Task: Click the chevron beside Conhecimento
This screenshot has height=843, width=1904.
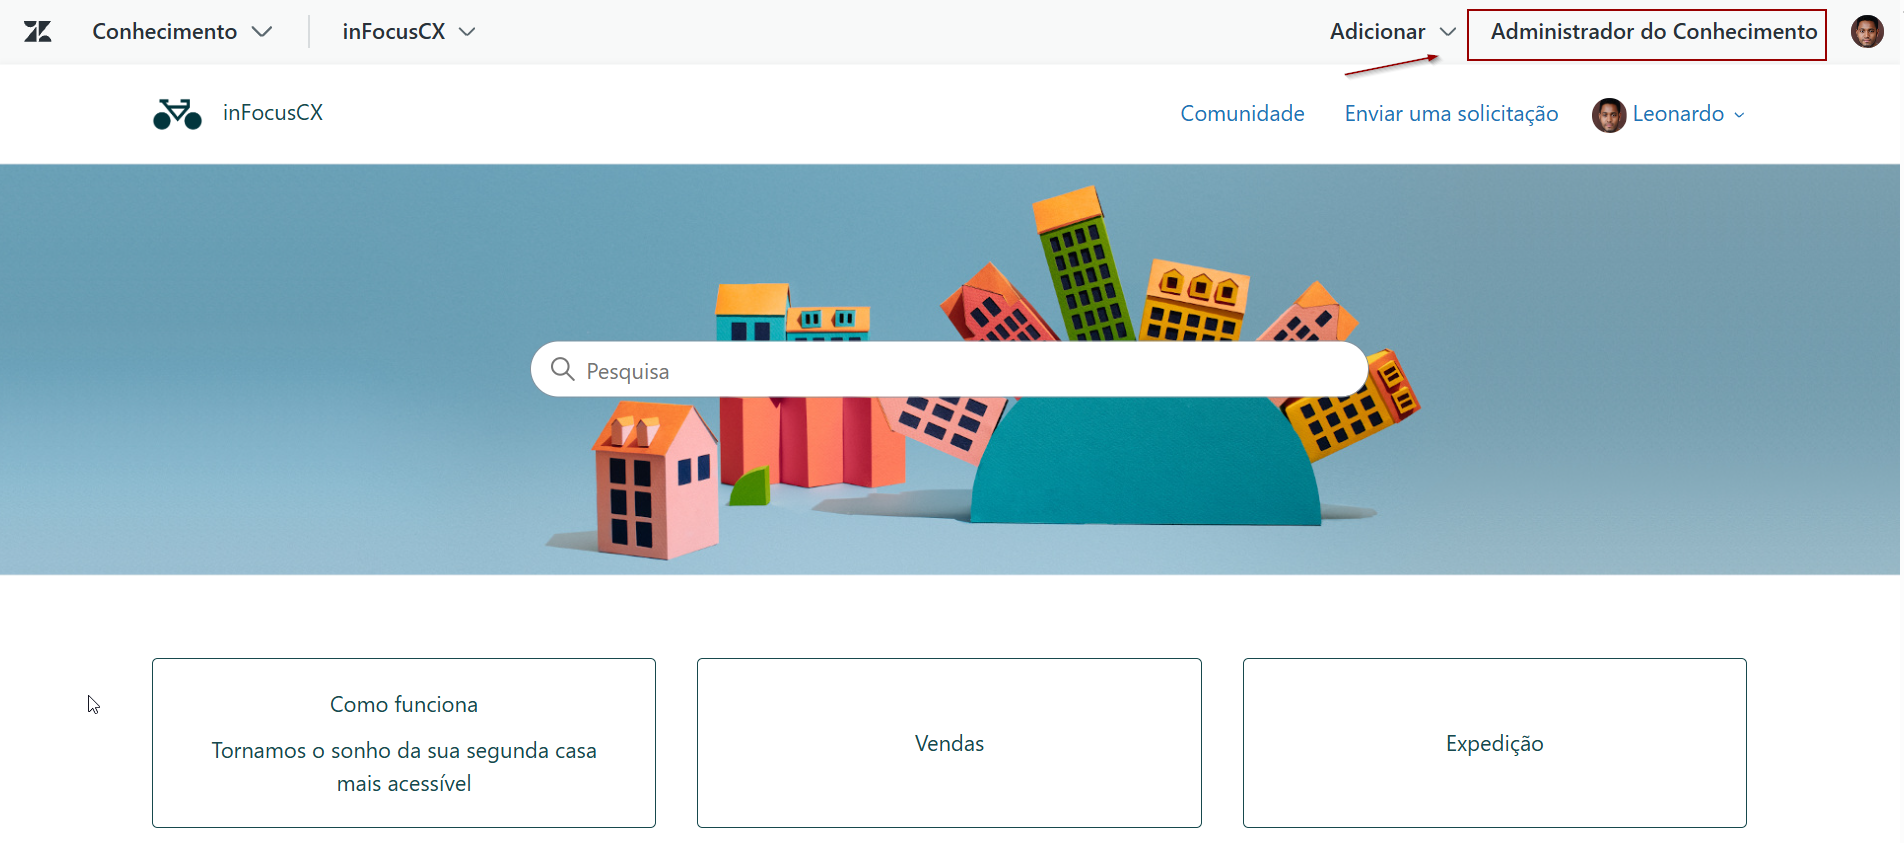Action: click(262, 32)
